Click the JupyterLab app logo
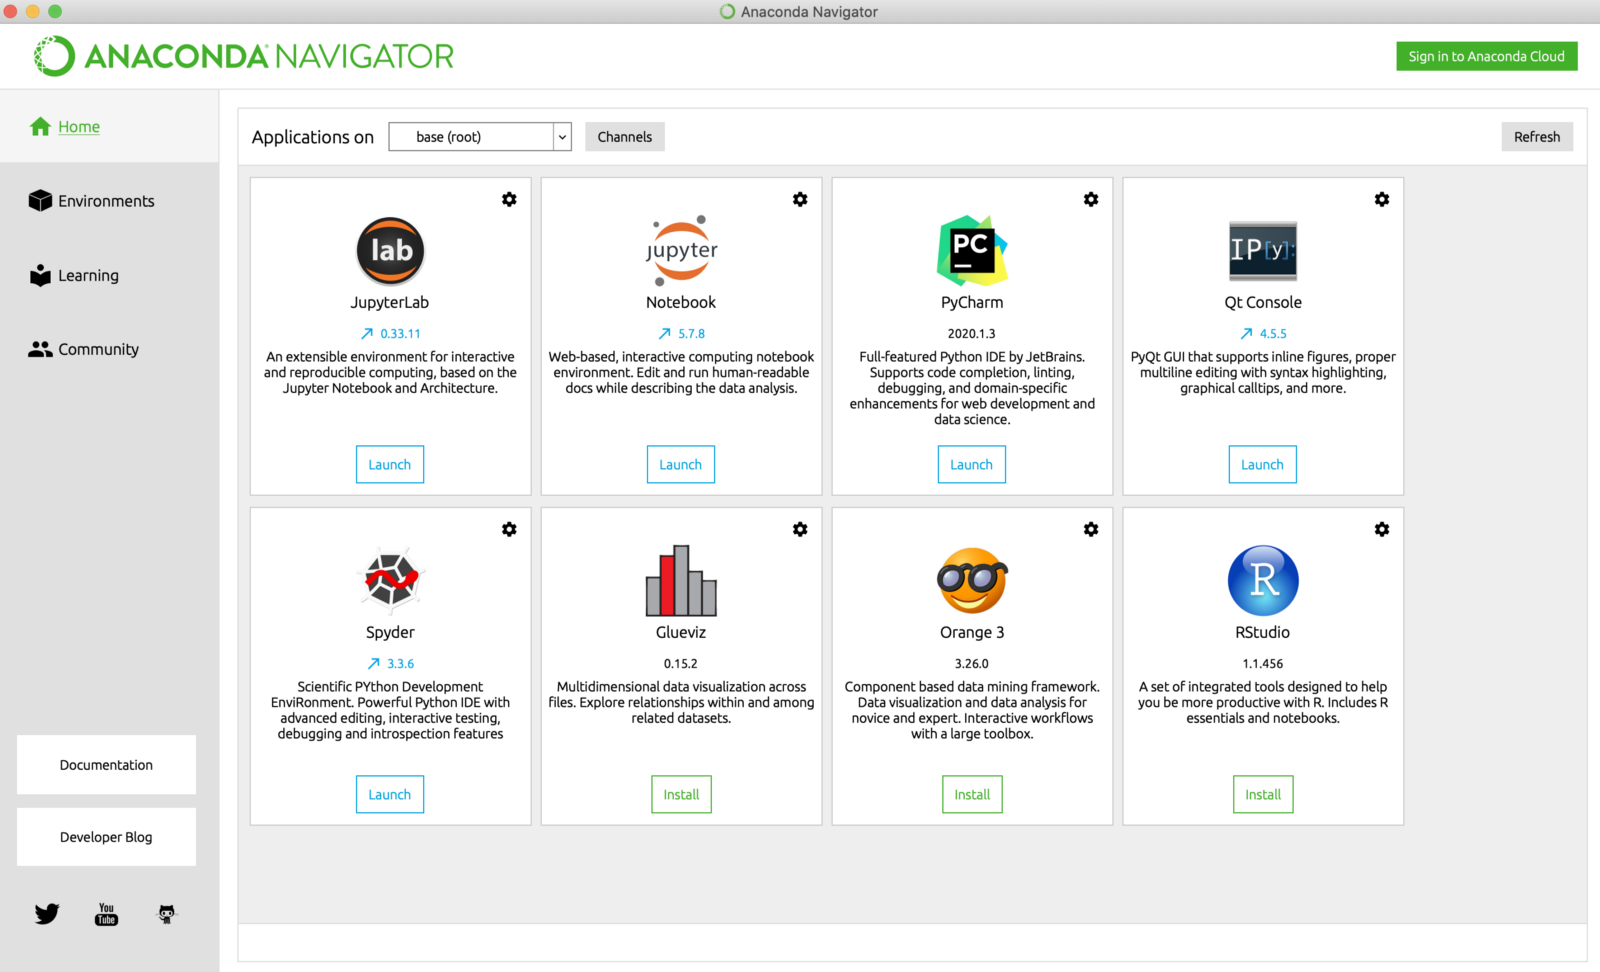The image size is (1600, 972). 390,250
